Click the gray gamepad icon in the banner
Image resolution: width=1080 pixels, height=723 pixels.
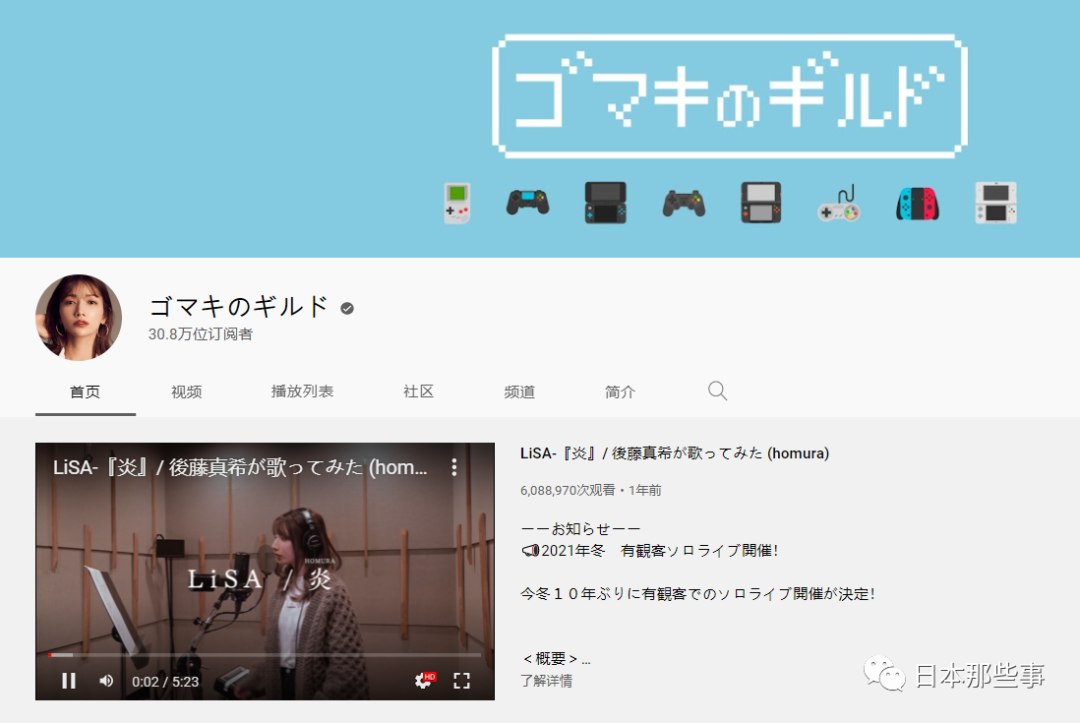(x=683, y=204)
